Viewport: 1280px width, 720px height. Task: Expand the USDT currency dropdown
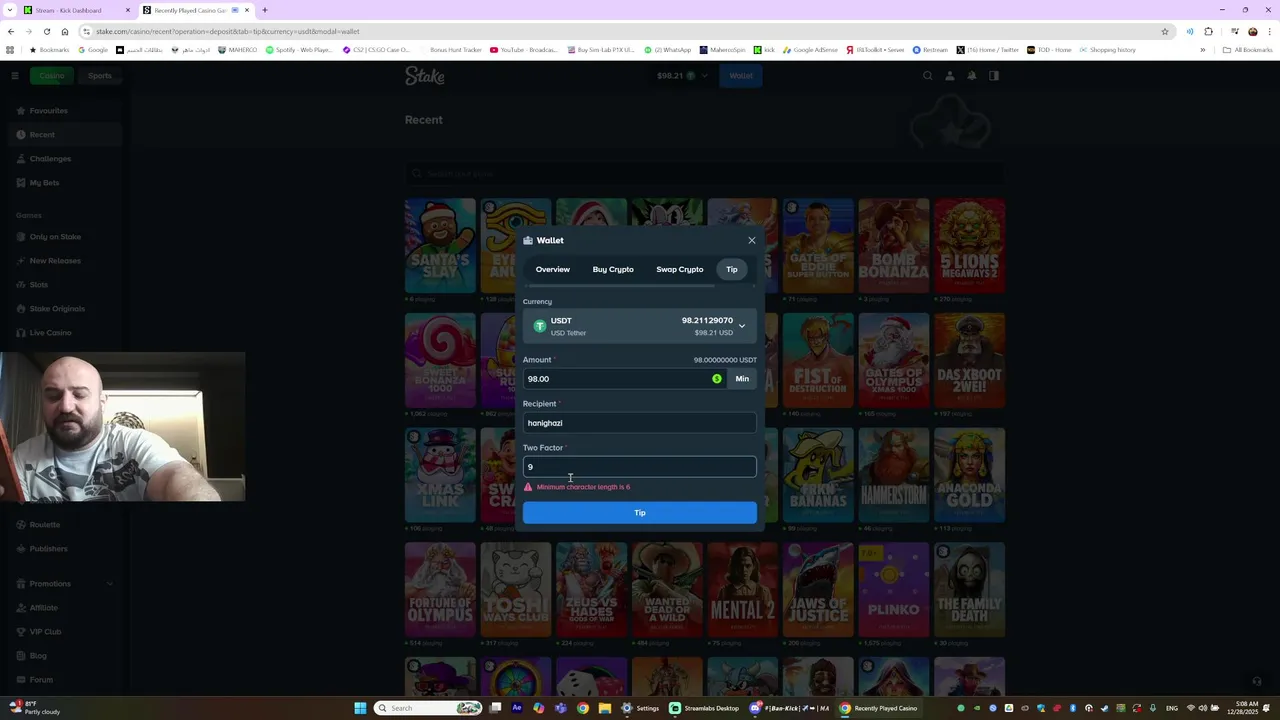pyautogui.click(x=640, y=326)
